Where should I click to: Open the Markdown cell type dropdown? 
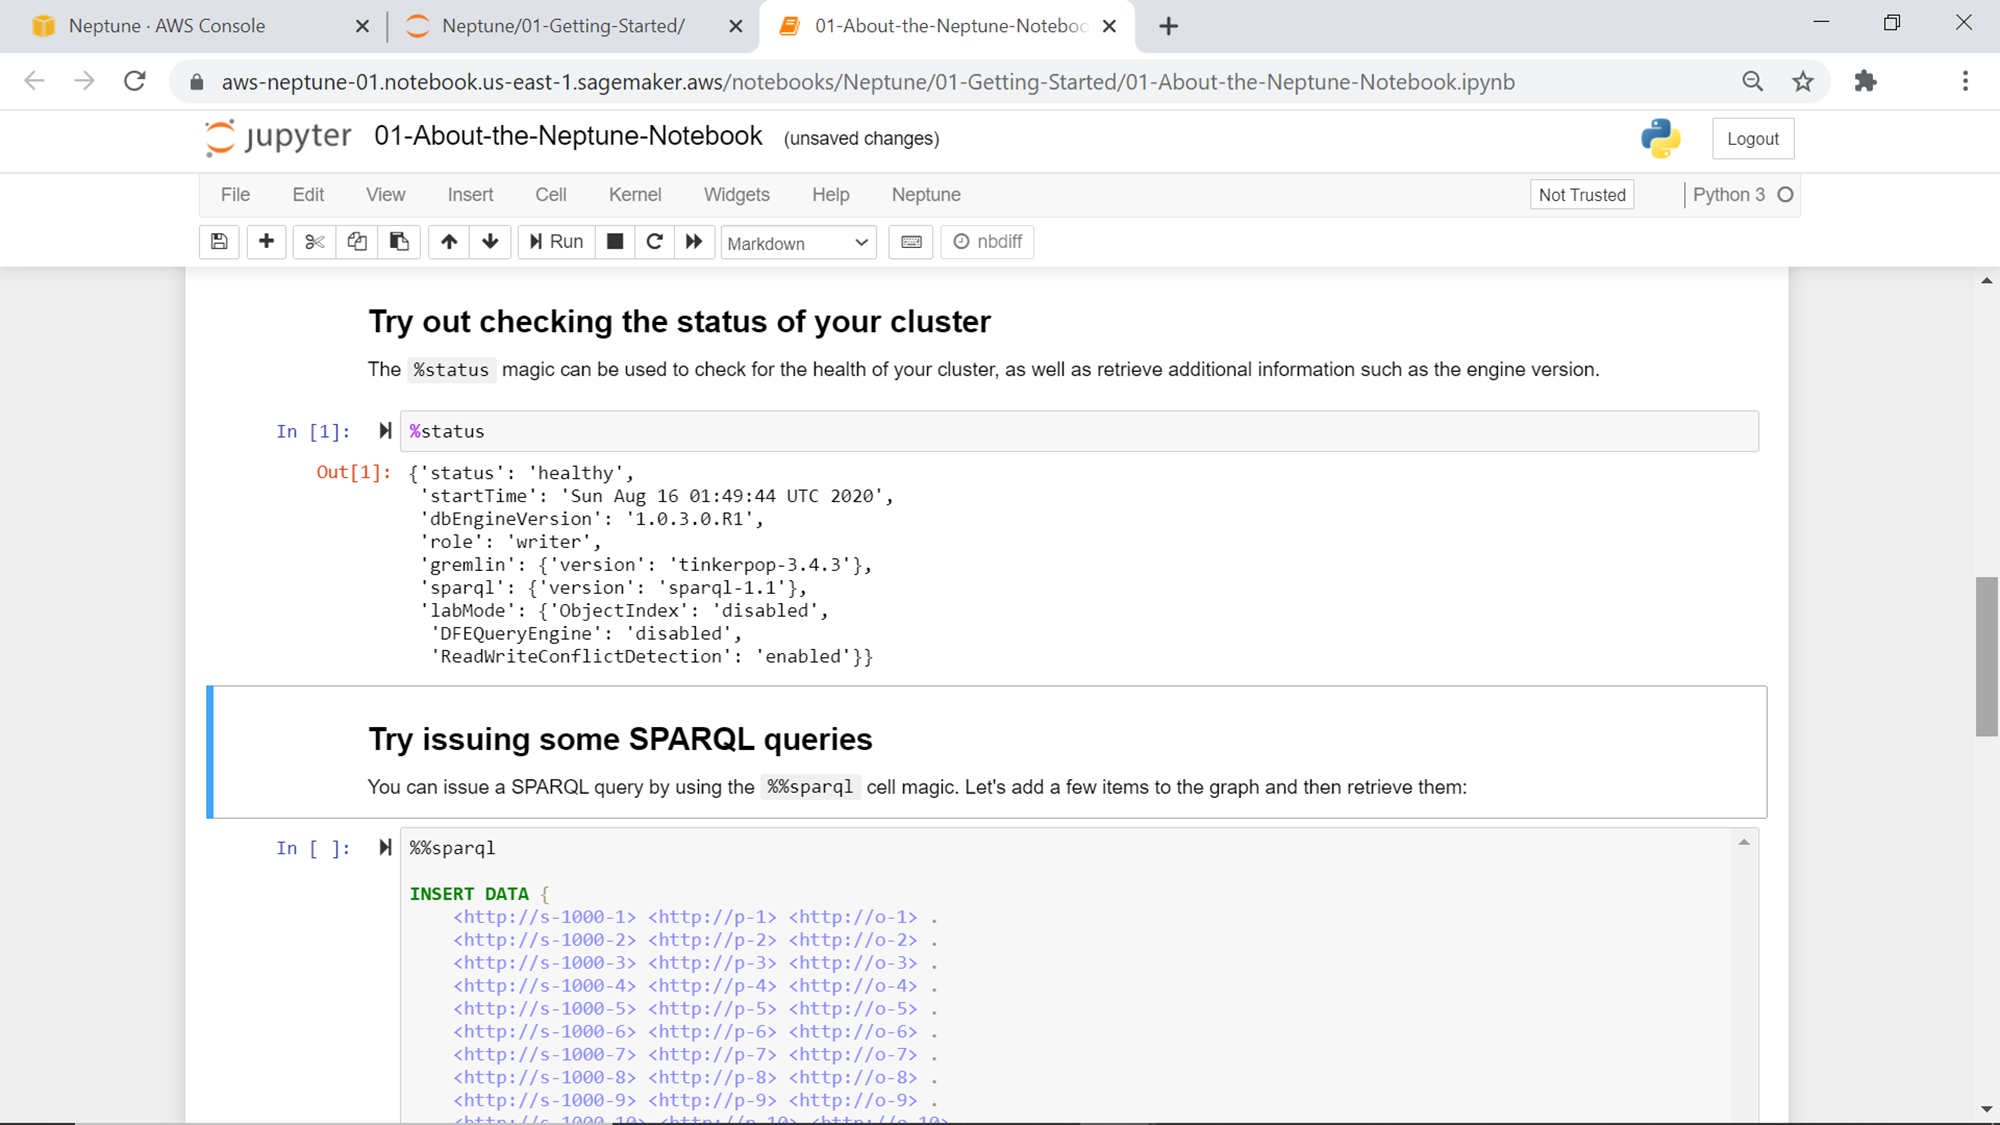[798, 243]
